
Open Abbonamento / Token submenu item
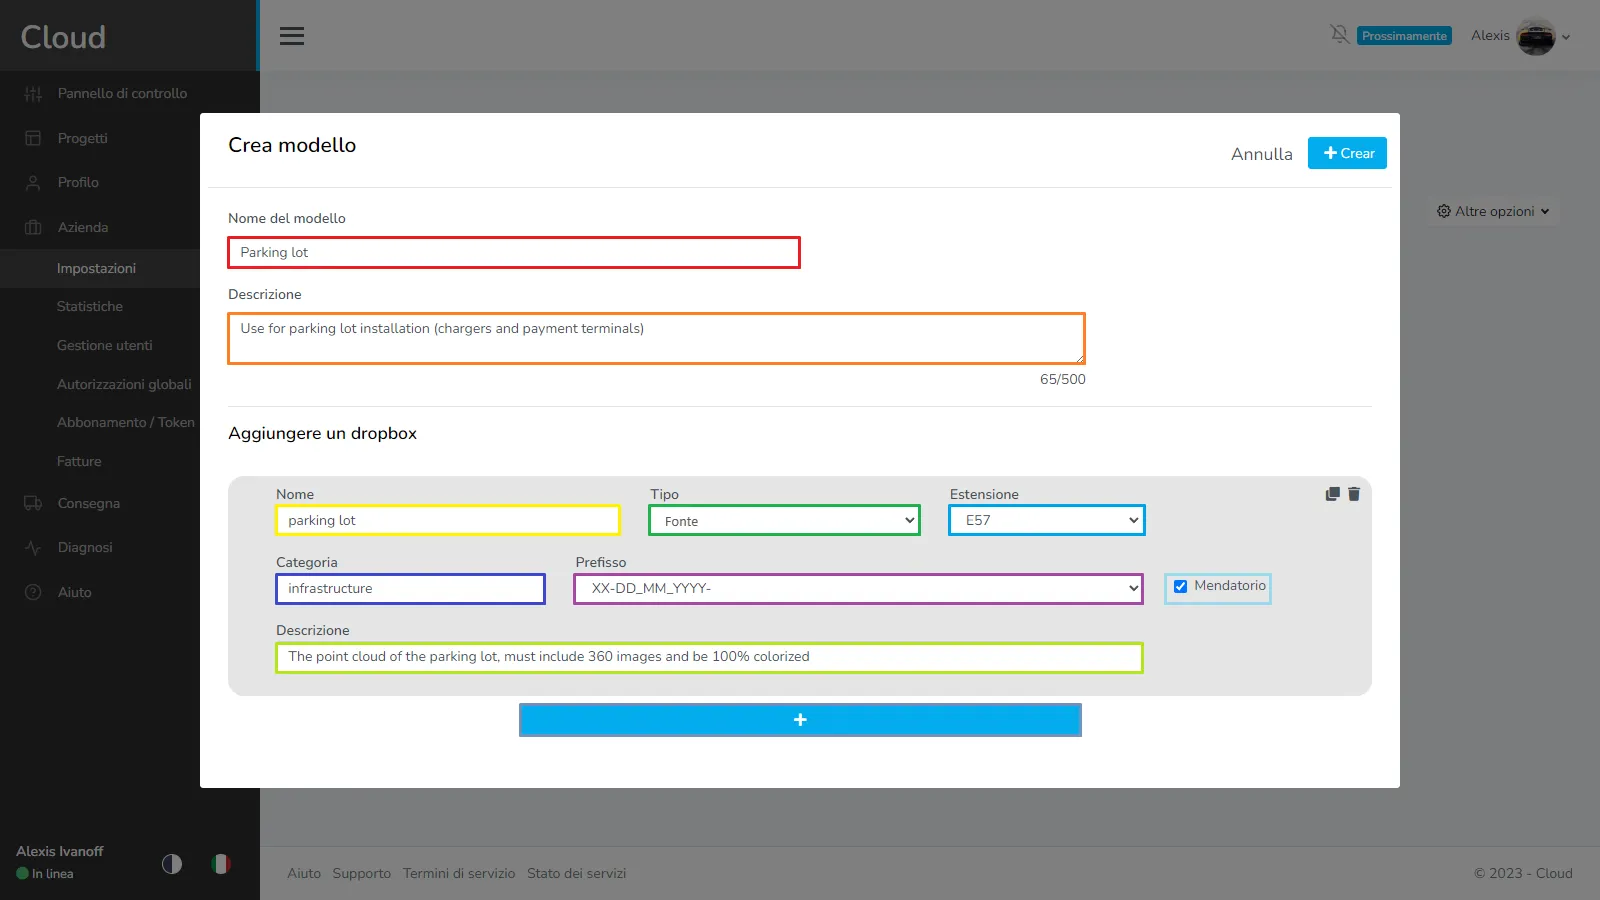(x=126, y=422)
